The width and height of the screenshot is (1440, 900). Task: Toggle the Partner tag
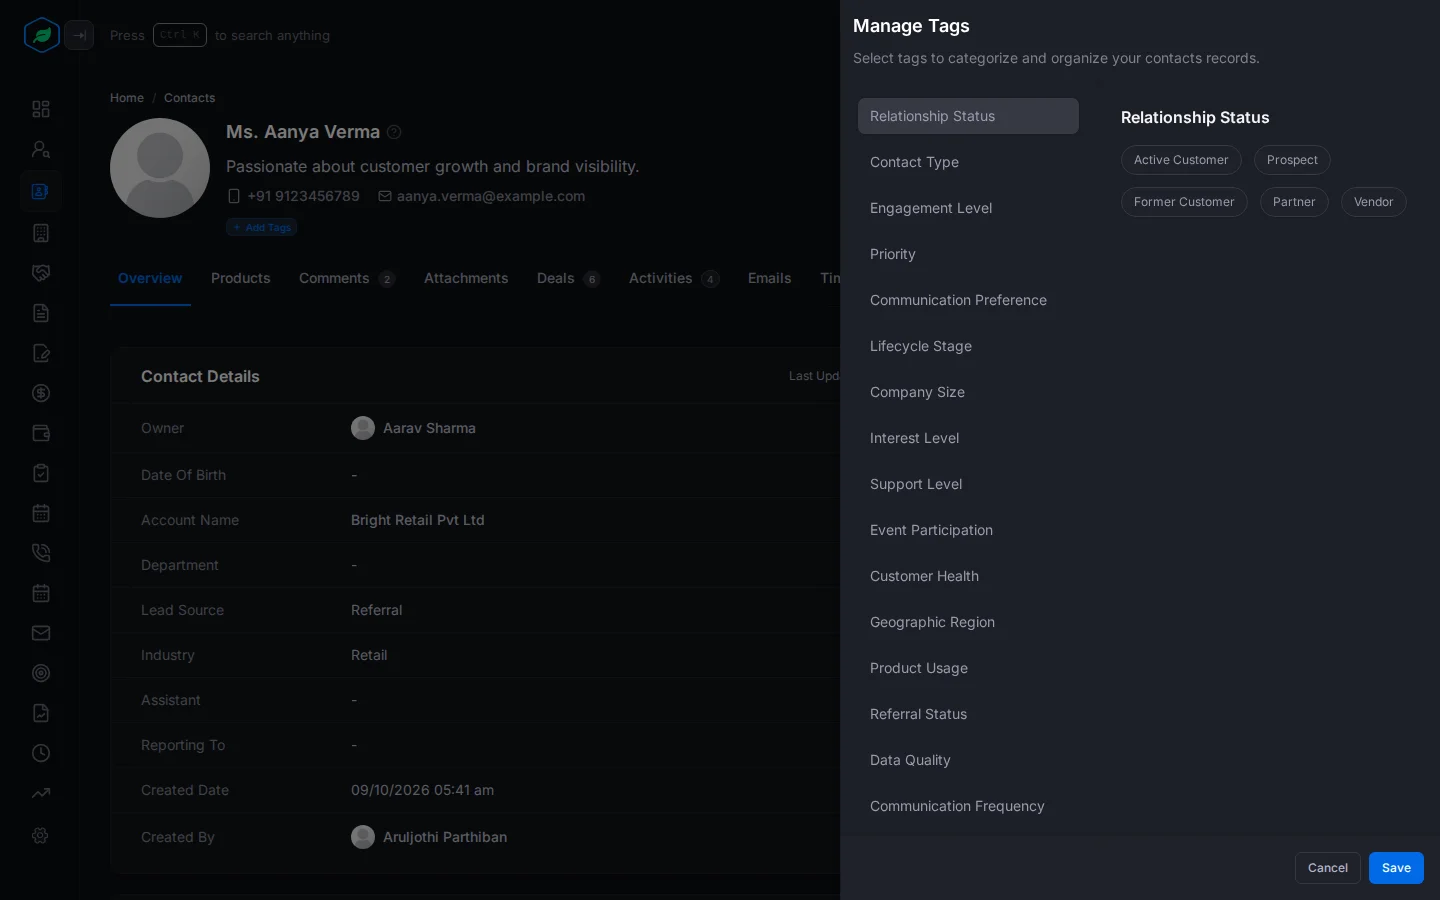click(1294, 202)
